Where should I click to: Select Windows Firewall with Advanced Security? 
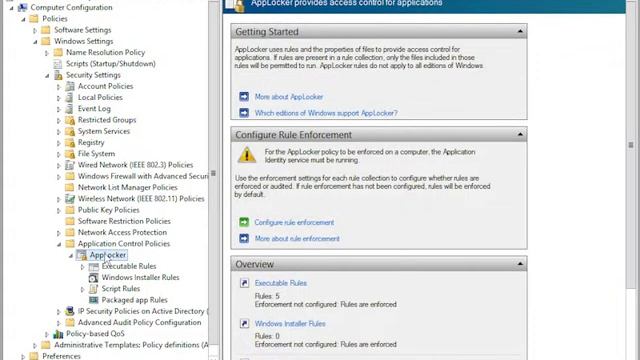(143, 176)
